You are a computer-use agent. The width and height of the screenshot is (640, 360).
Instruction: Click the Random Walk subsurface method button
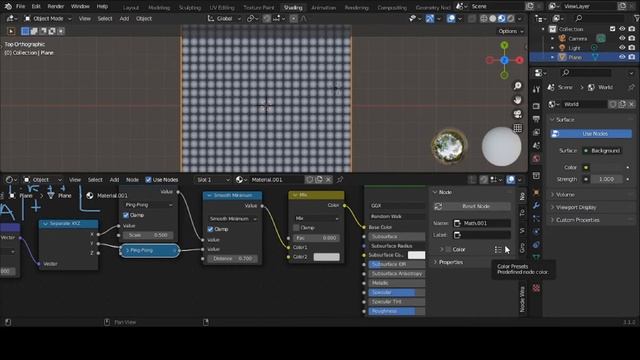click(x=397, y=216)
